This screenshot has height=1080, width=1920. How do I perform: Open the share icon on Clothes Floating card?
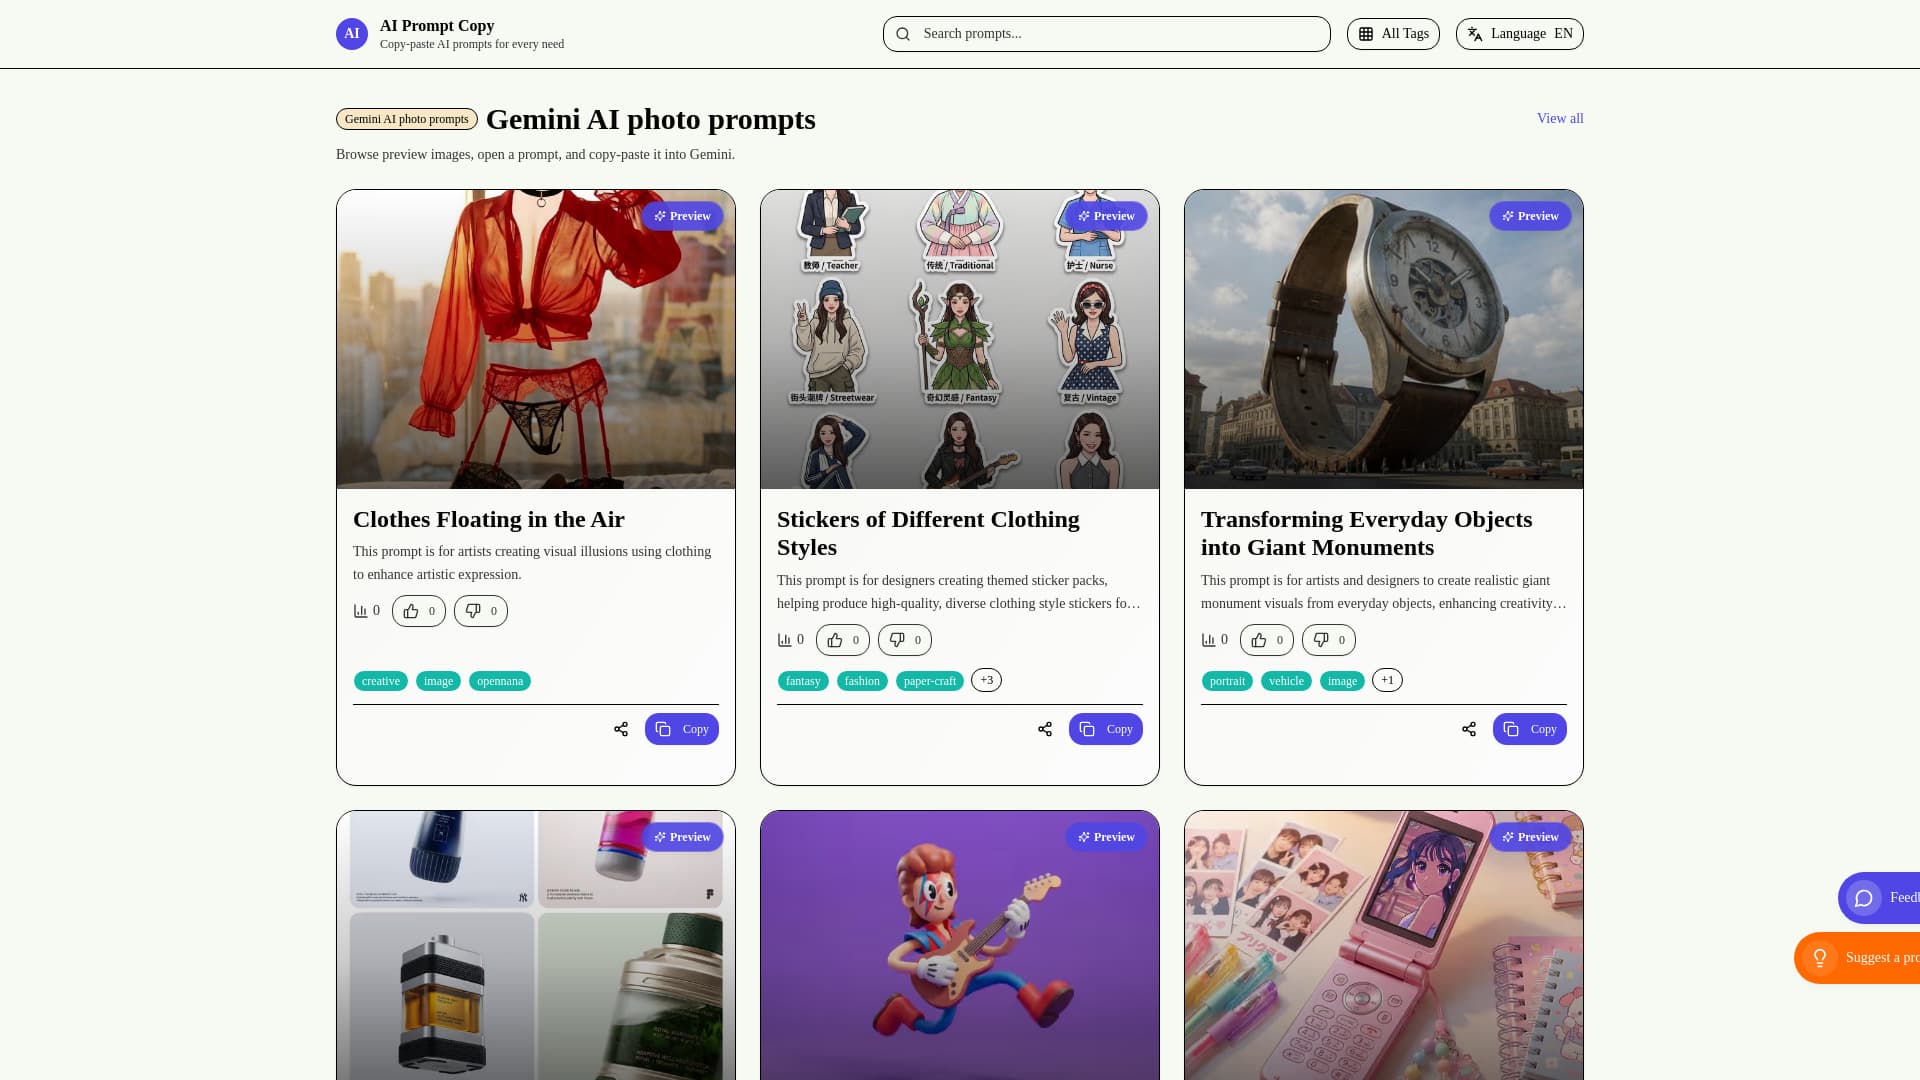point(620,729)
